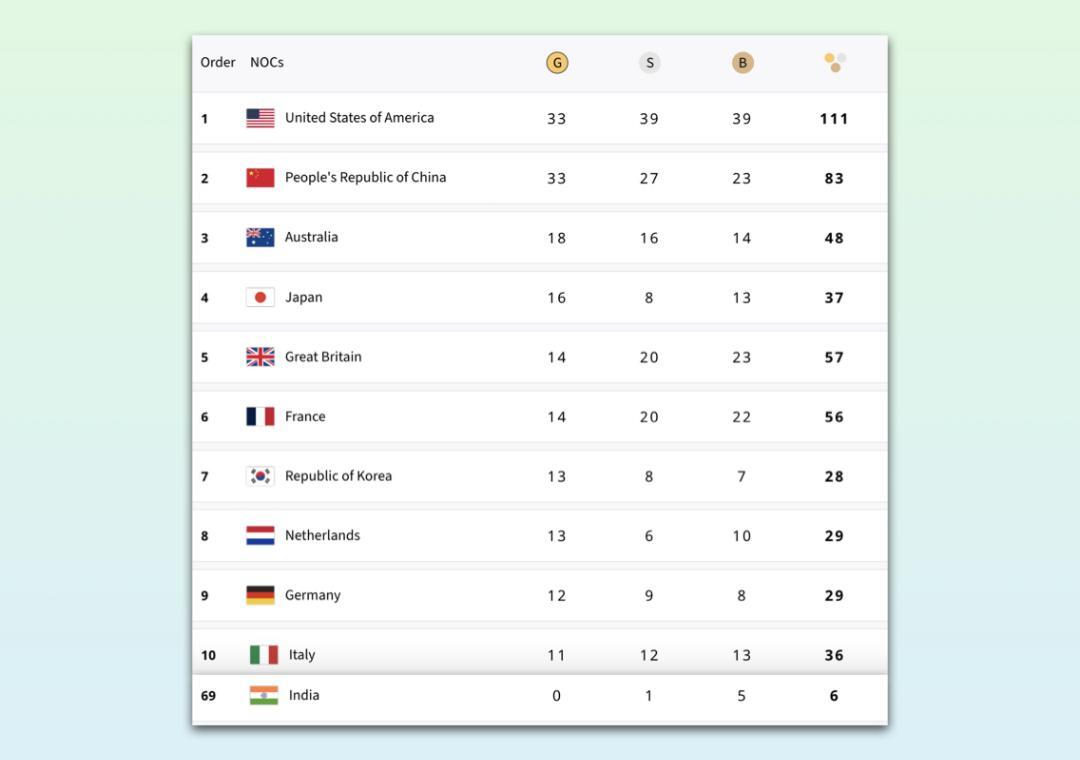Click the Australia flag icon

coord(260,237)
